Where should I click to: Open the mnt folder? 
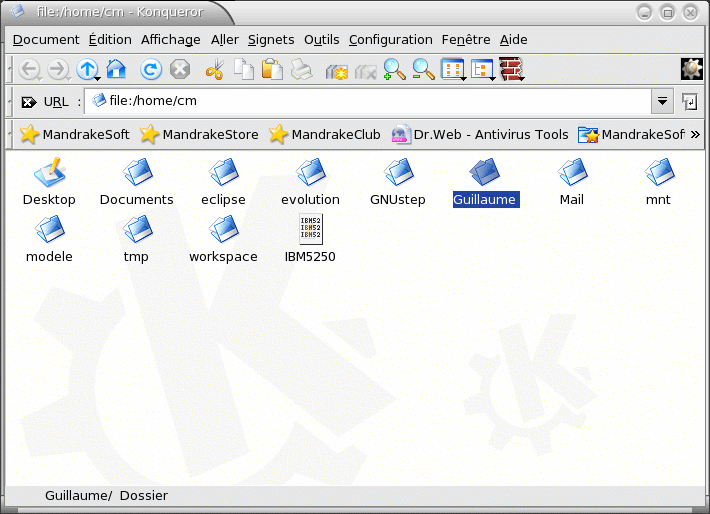click(x=658, y=182)
